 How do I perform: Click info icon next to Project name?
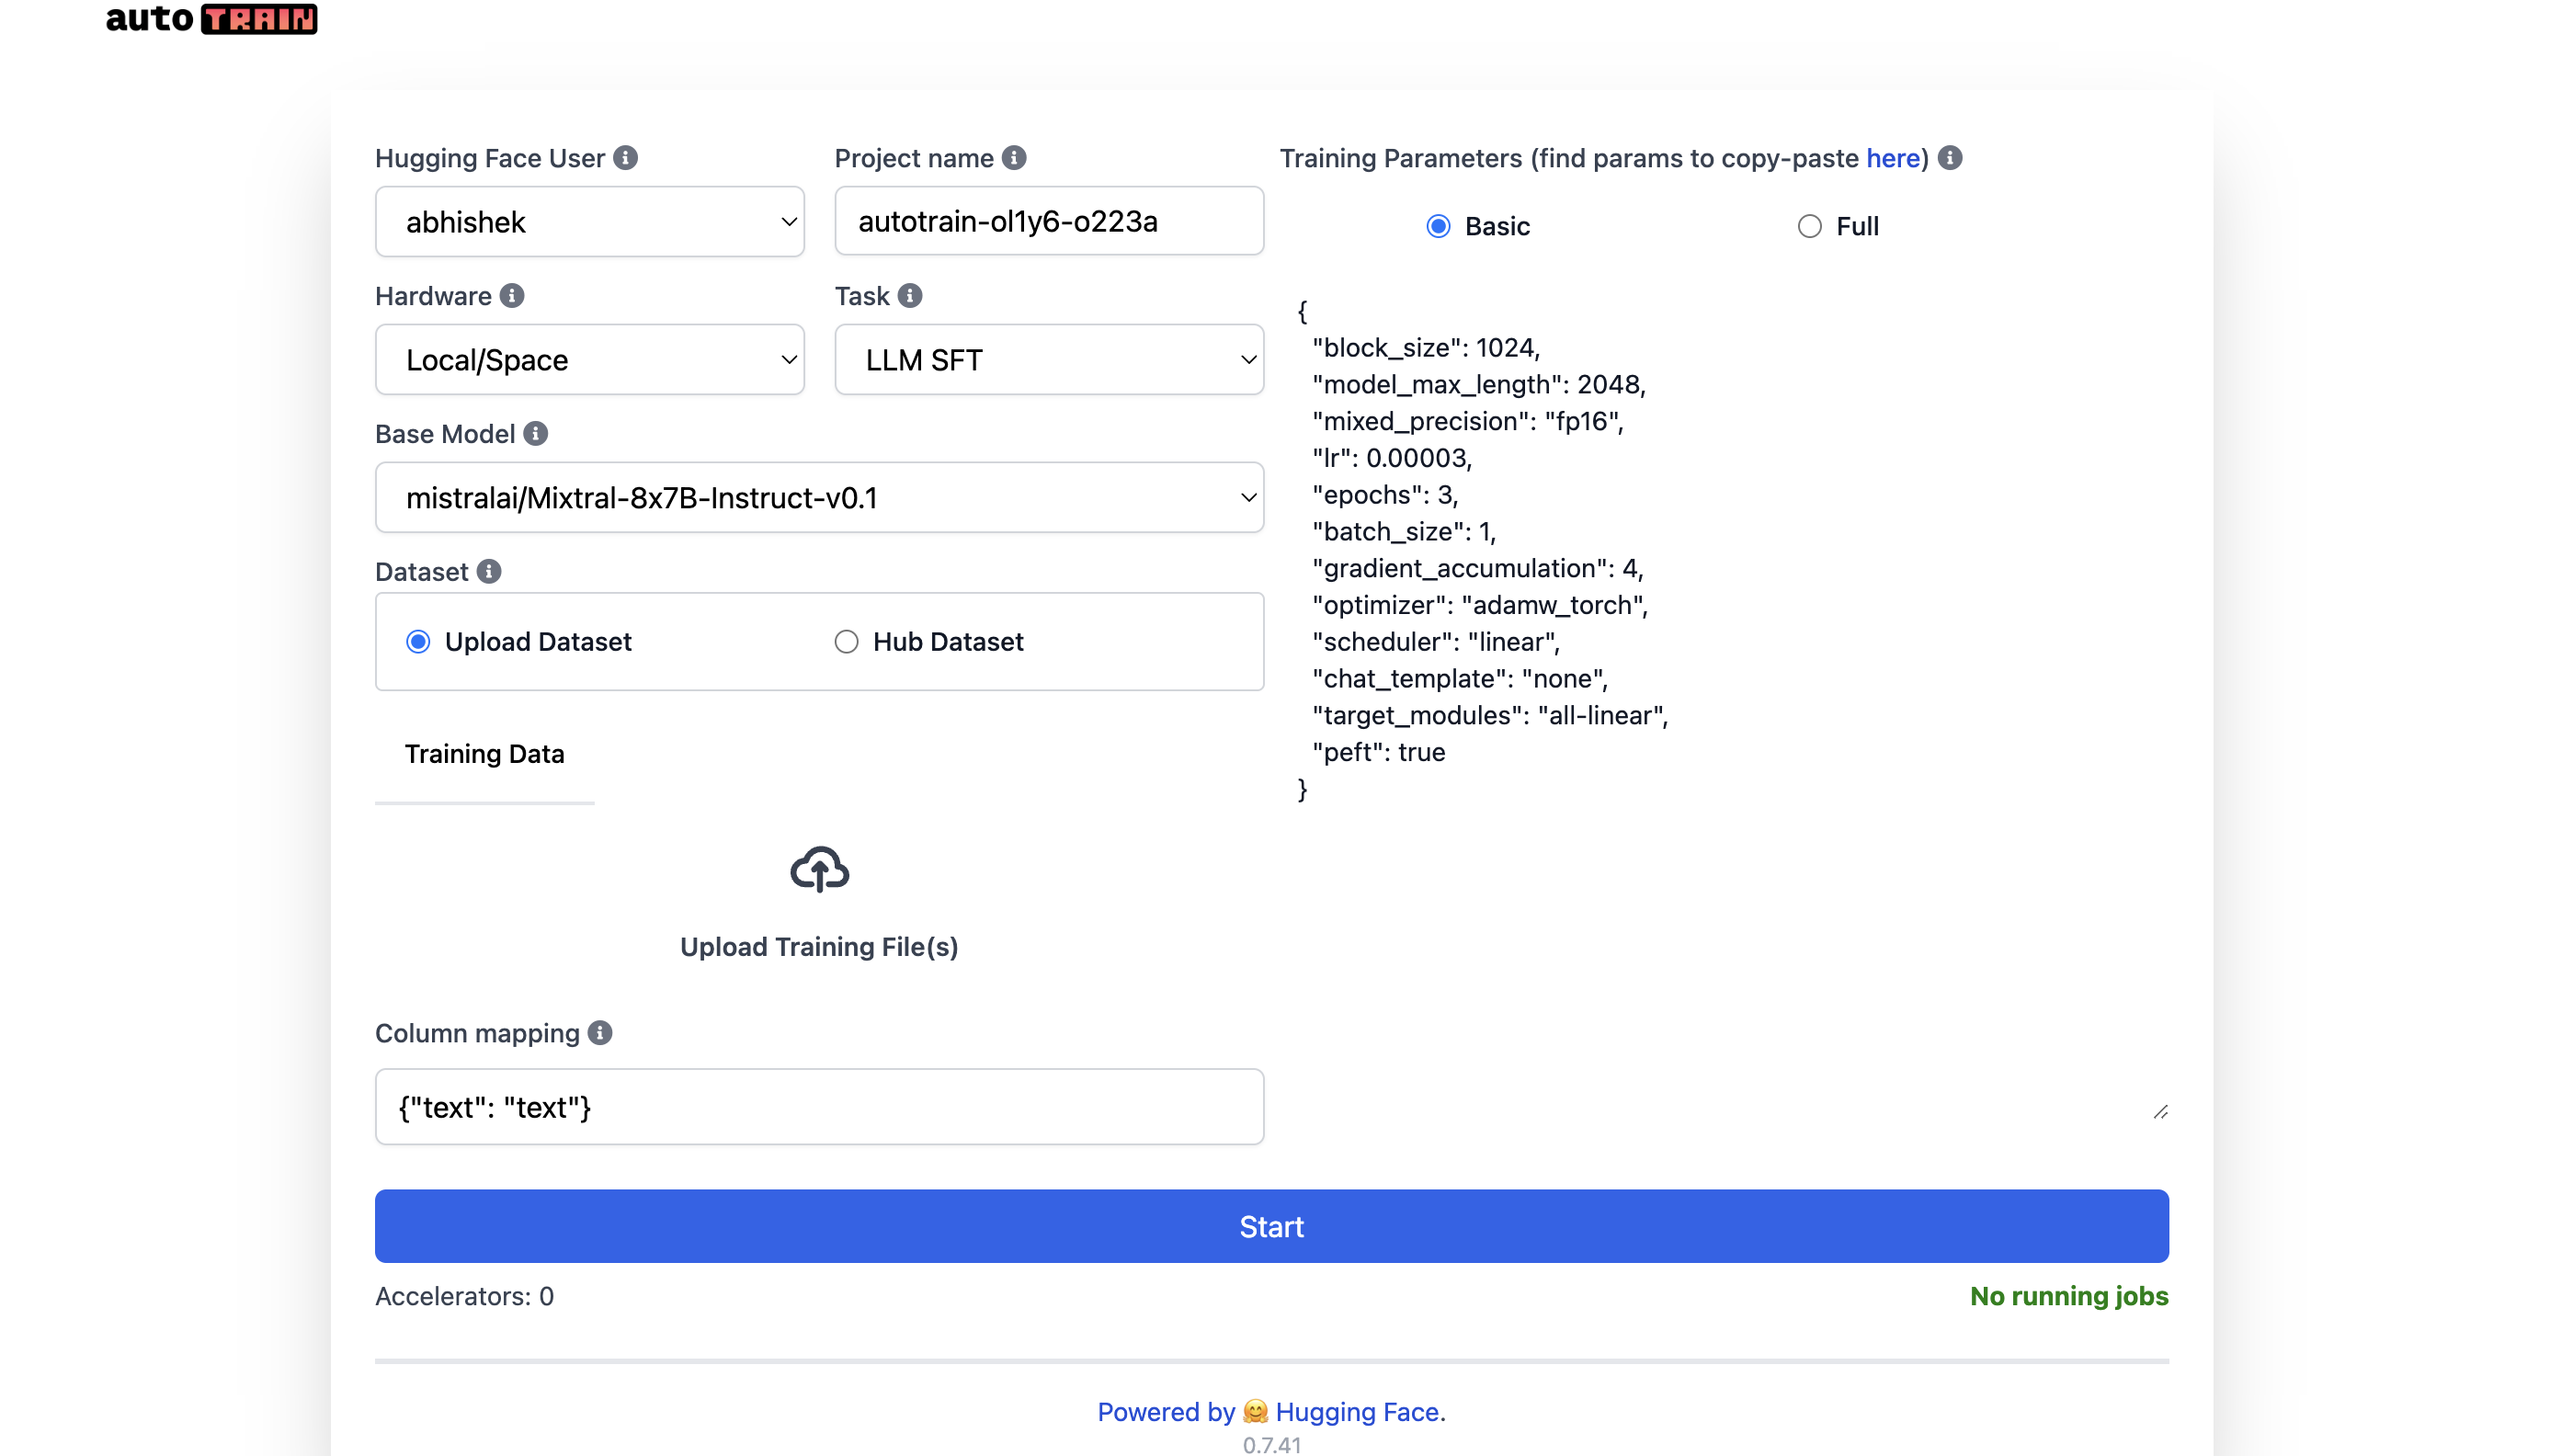[x=1014, y=158]
